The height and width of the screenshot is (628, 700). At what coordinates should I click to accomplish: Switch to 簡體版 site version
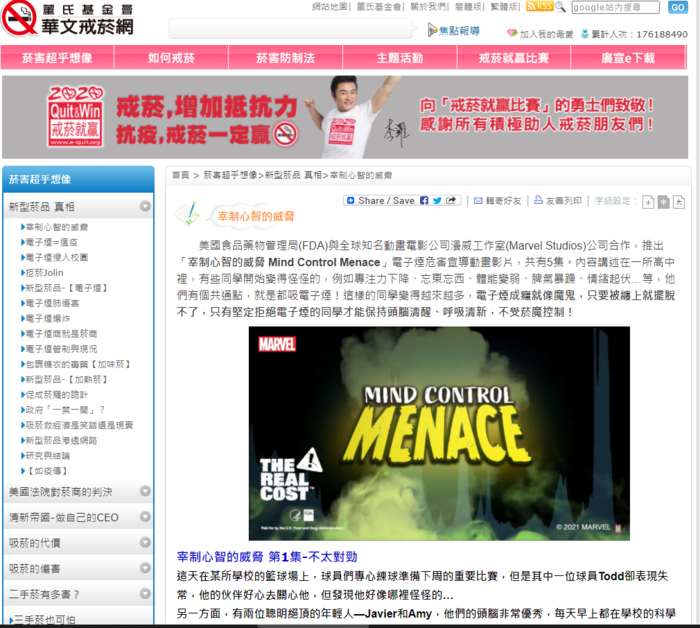(x=468, y=7)
